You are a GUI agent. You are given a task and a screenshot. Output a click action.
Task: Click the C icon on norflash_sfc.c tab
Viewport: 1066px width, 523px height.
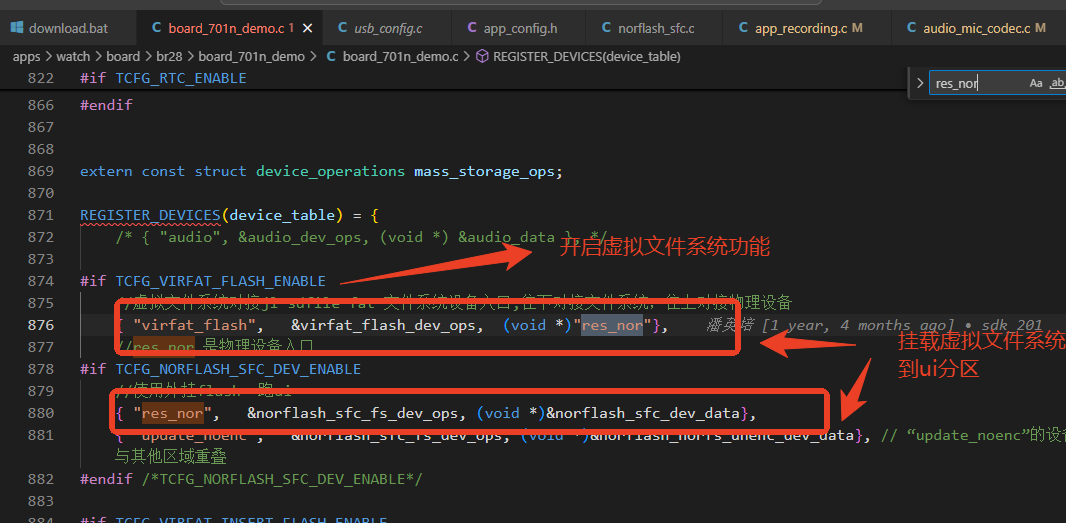click(606, 28)
